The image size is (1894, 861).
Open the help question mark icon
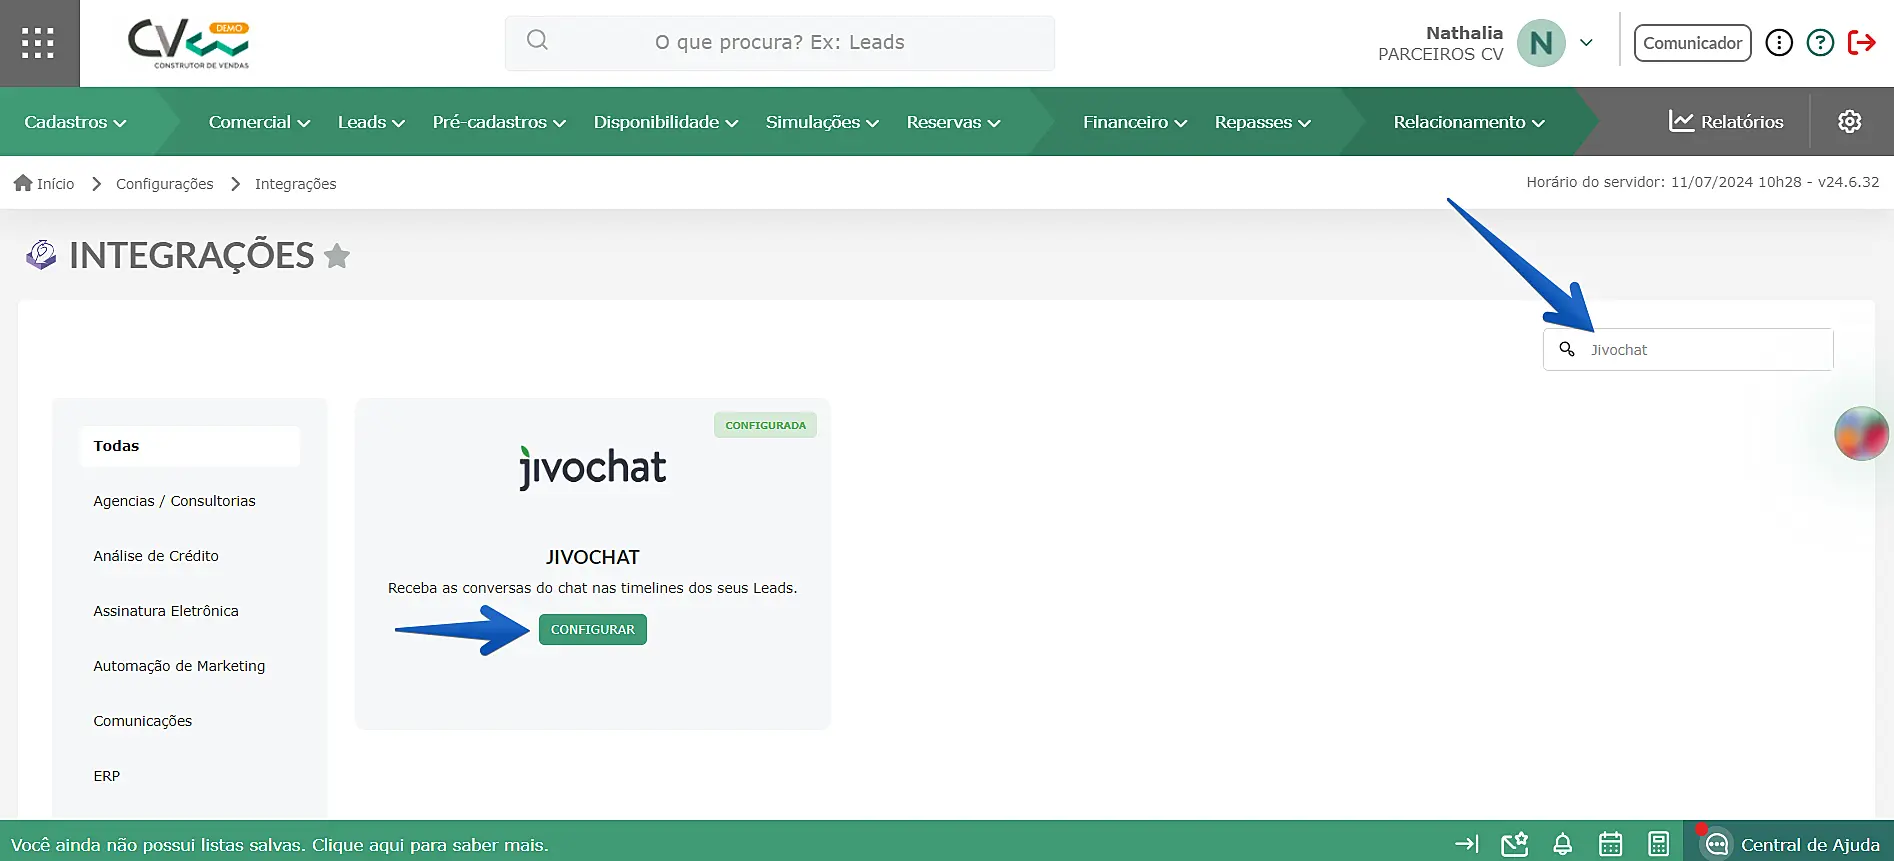[x=1820, y=43]
